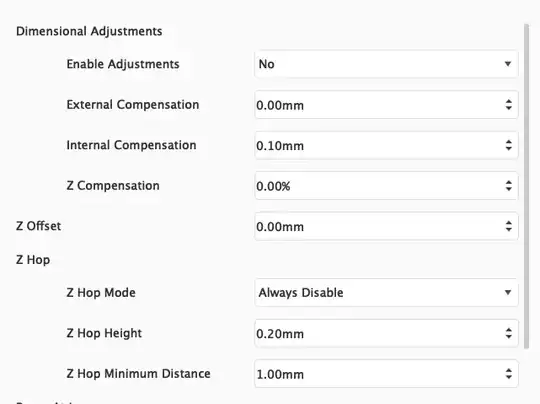
Task: Increase Z Compensation with up arrow
Action: pyautogui.click(x=509, y=182)
